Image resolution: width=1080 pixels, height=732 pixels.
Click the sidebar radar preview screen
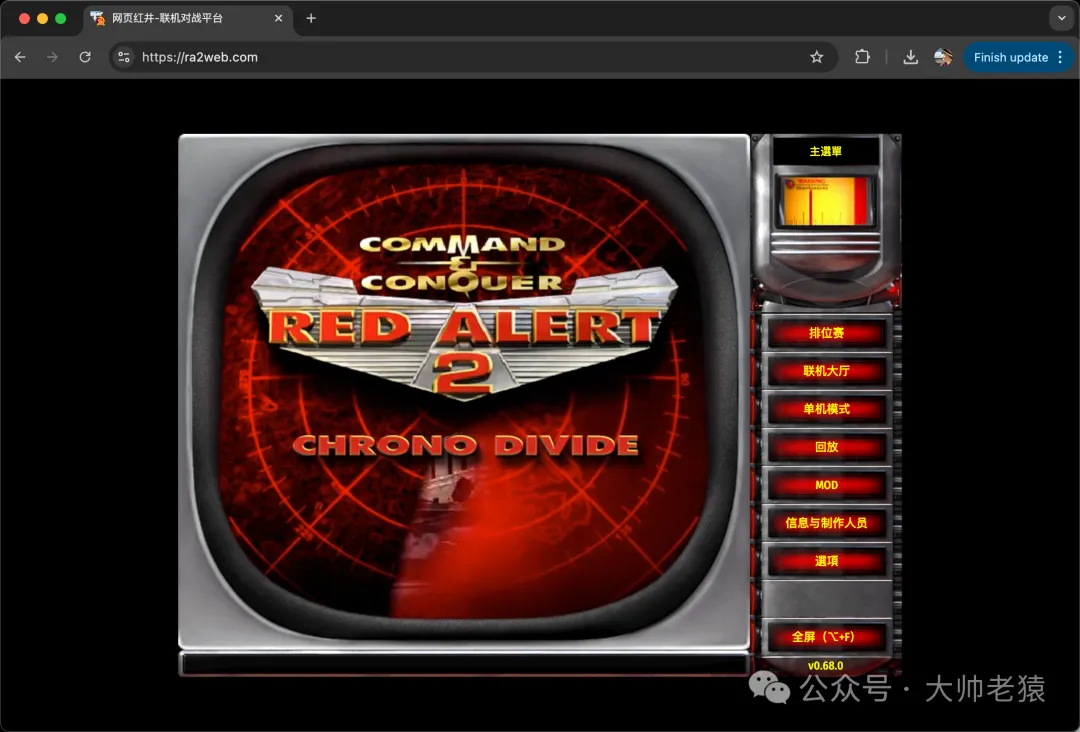[825, 201]
